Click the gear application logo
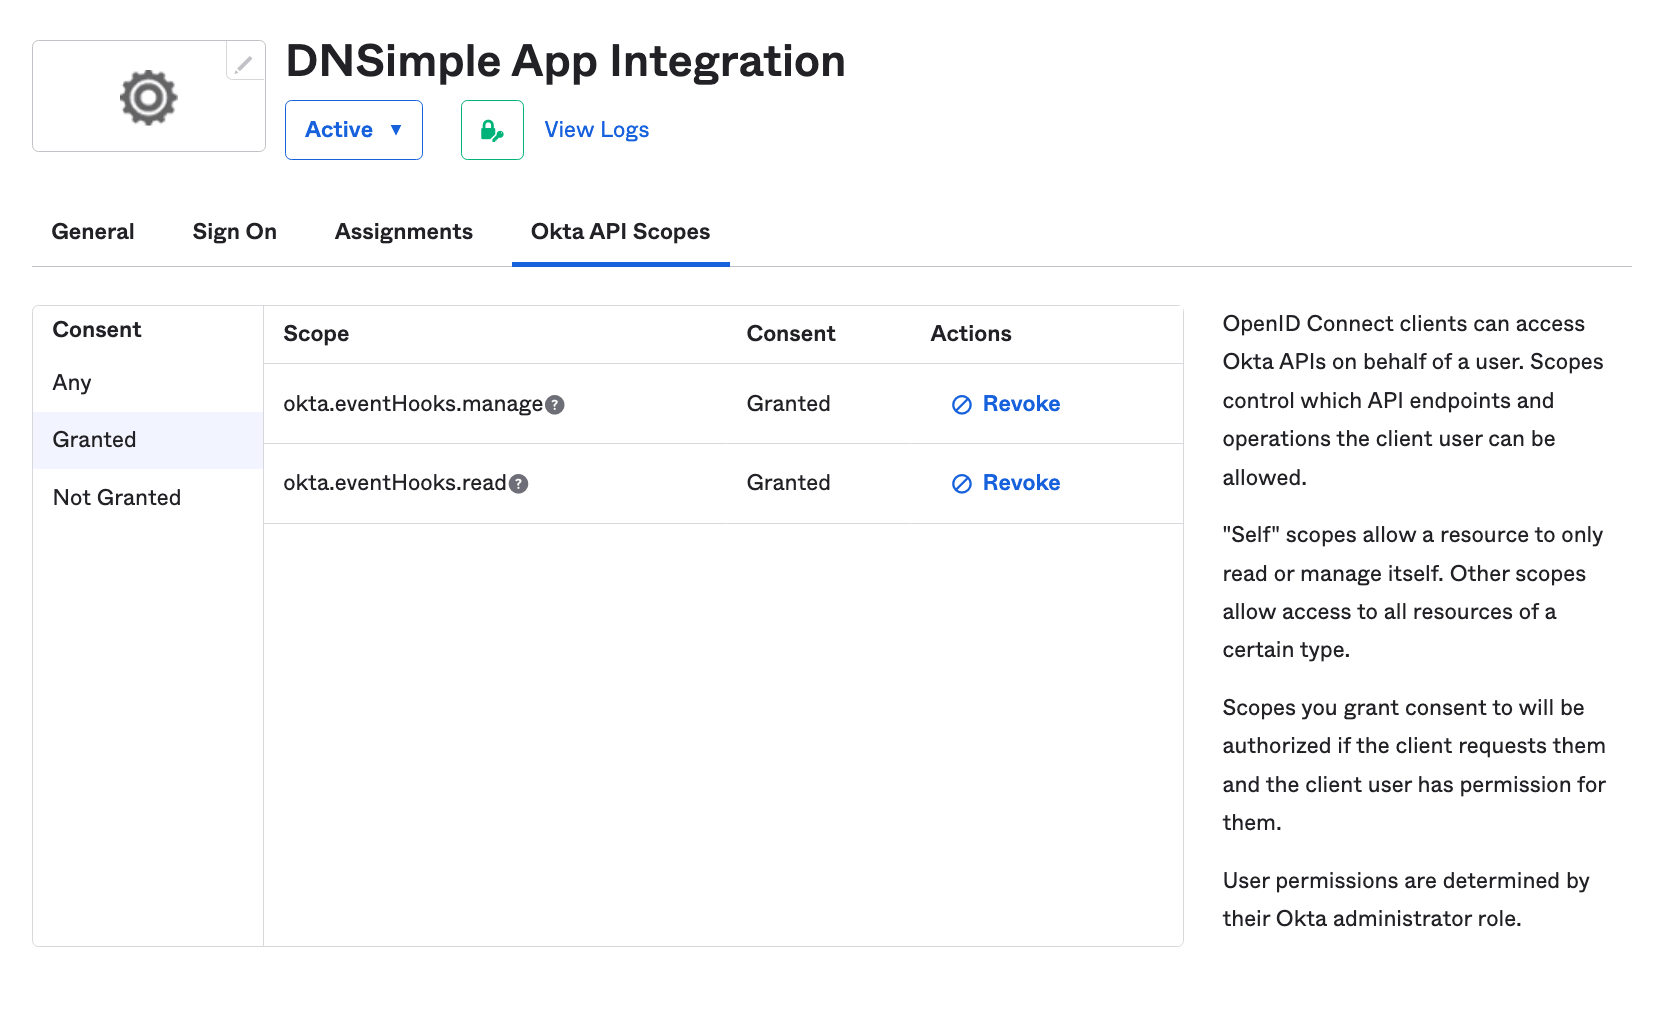Viewport: 1668px width, 1026px height. [149, 97]
